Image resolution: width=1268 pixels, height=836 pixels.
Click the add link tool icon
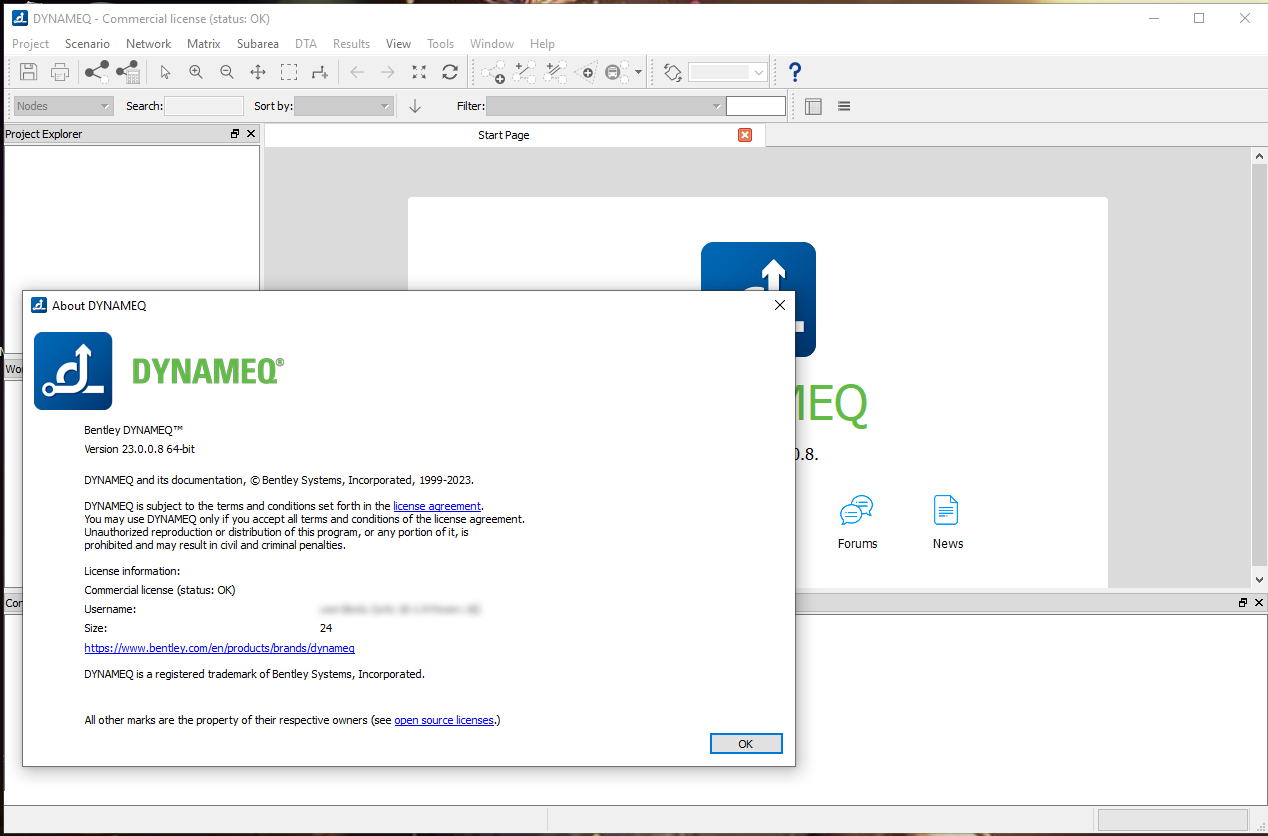coord(525,72)
